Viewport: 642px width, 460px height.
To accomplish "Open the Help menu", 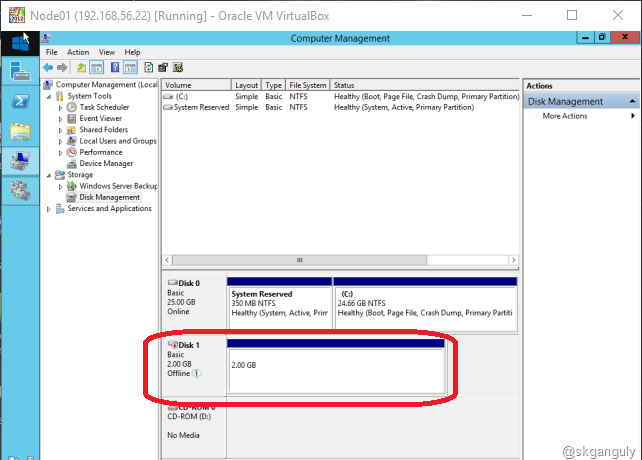I will 132,52.
